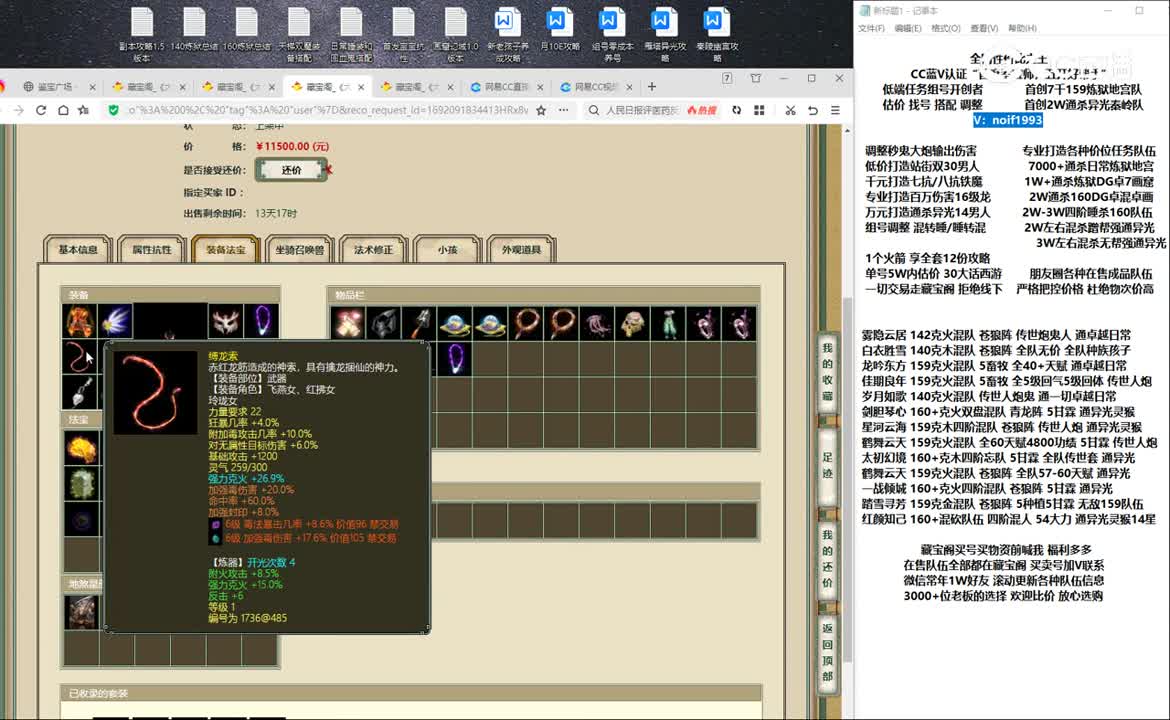Focus the browser search box
This screenshot has height=720, width=1170.
642,110
